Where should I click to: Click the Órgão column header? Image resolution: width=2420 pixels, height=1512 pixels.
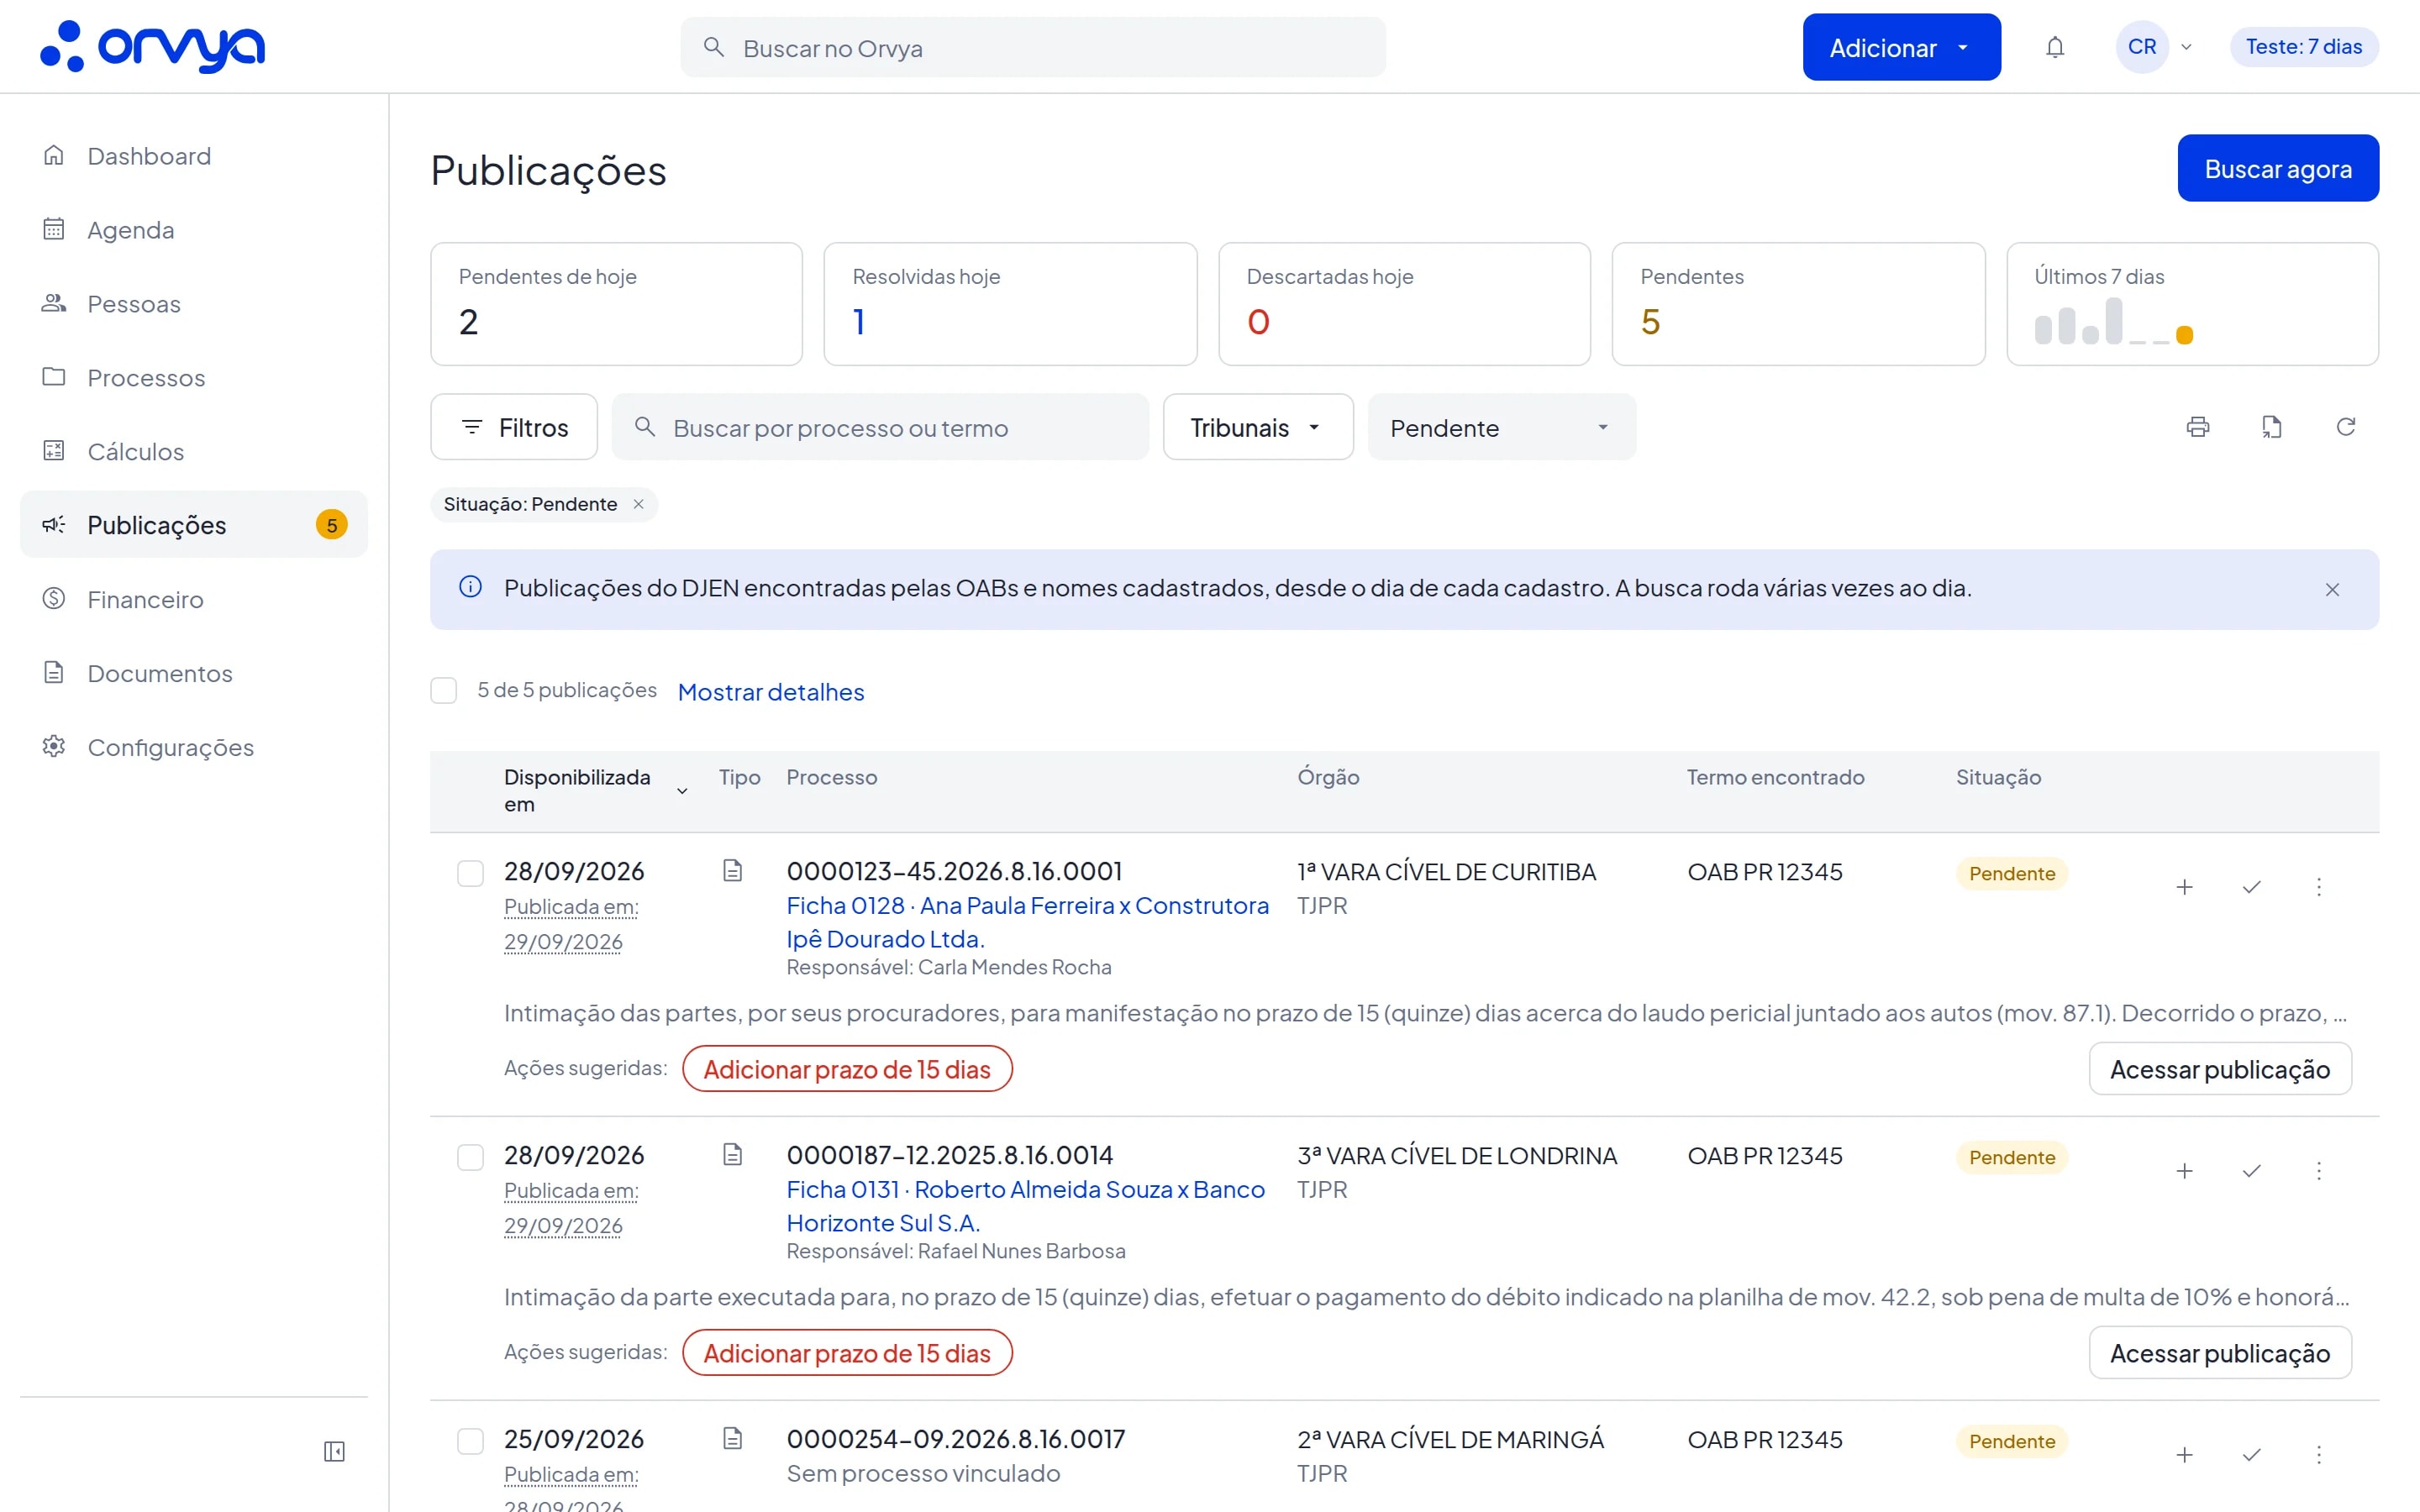click(1328, 777)
